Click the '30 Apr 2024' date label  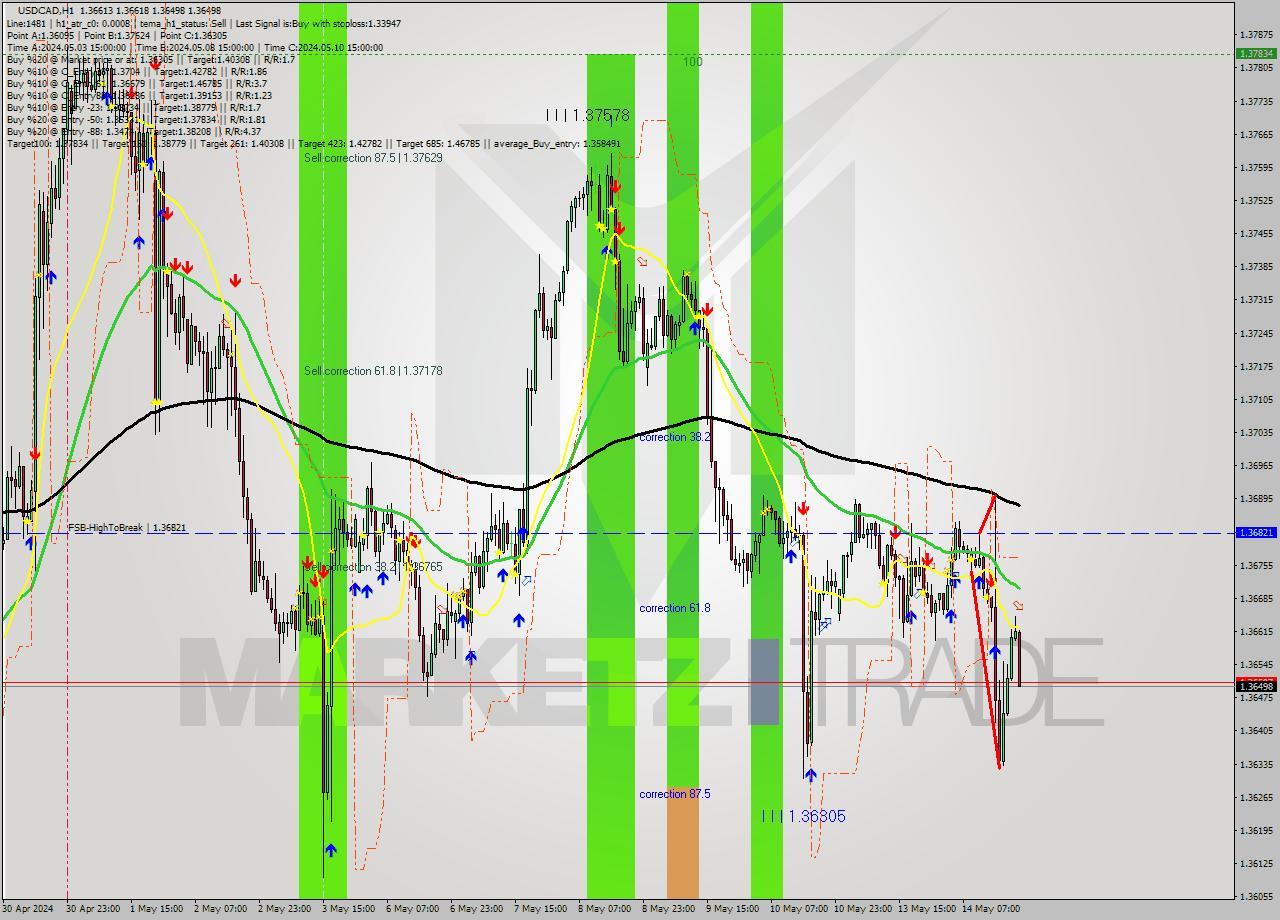(29, 909)
